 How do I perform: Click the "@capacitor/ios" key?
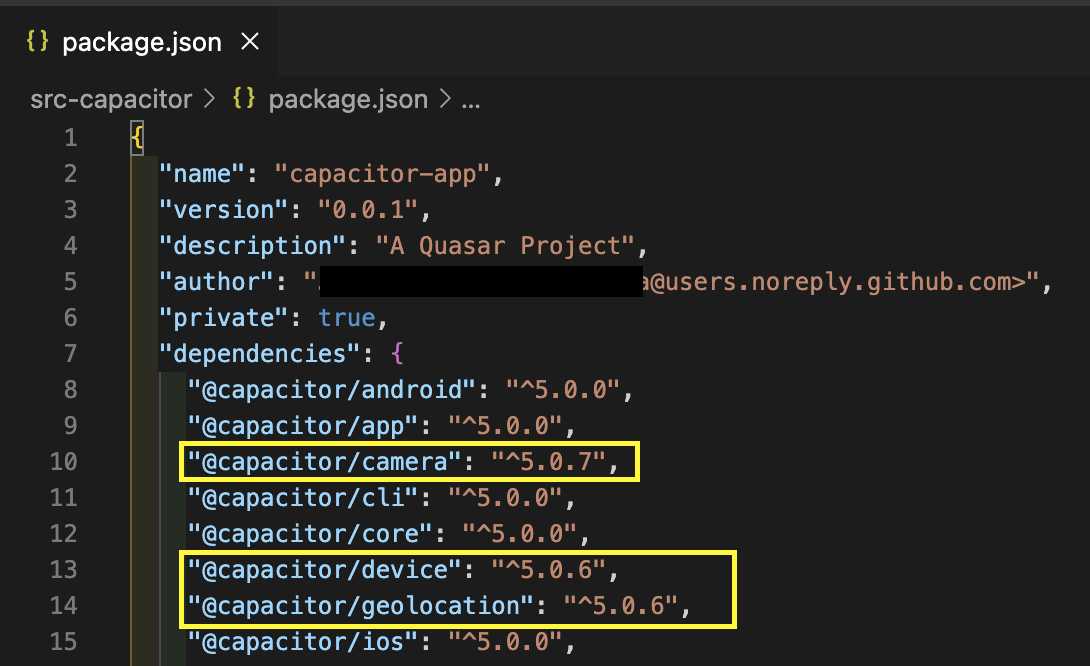(x=303, y=642)
